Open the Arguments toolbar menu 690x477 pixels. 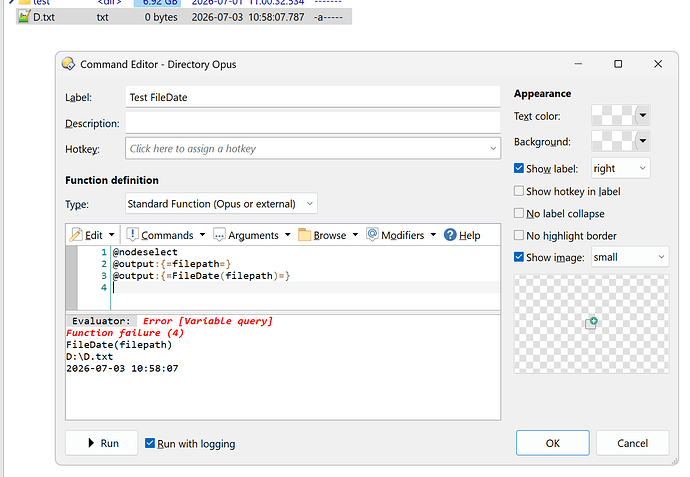tap(252, 235)
